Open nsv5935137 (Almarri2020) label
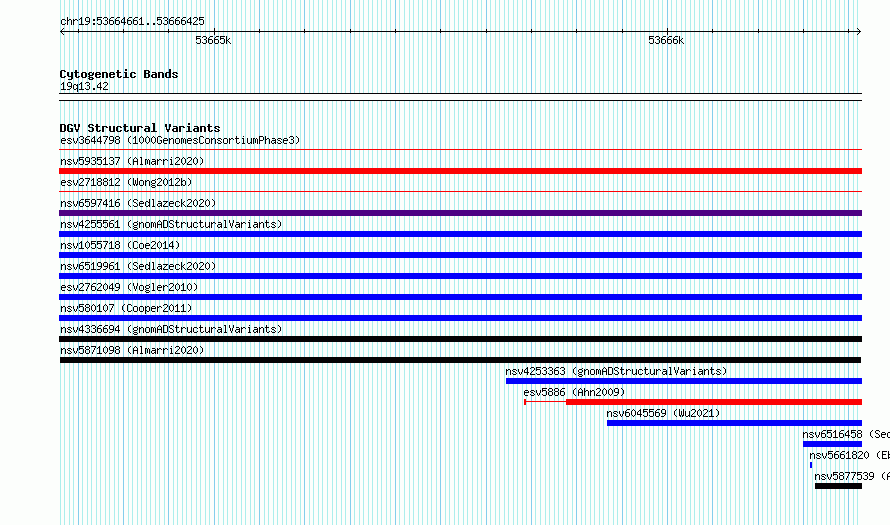 (x=132, y=161)
